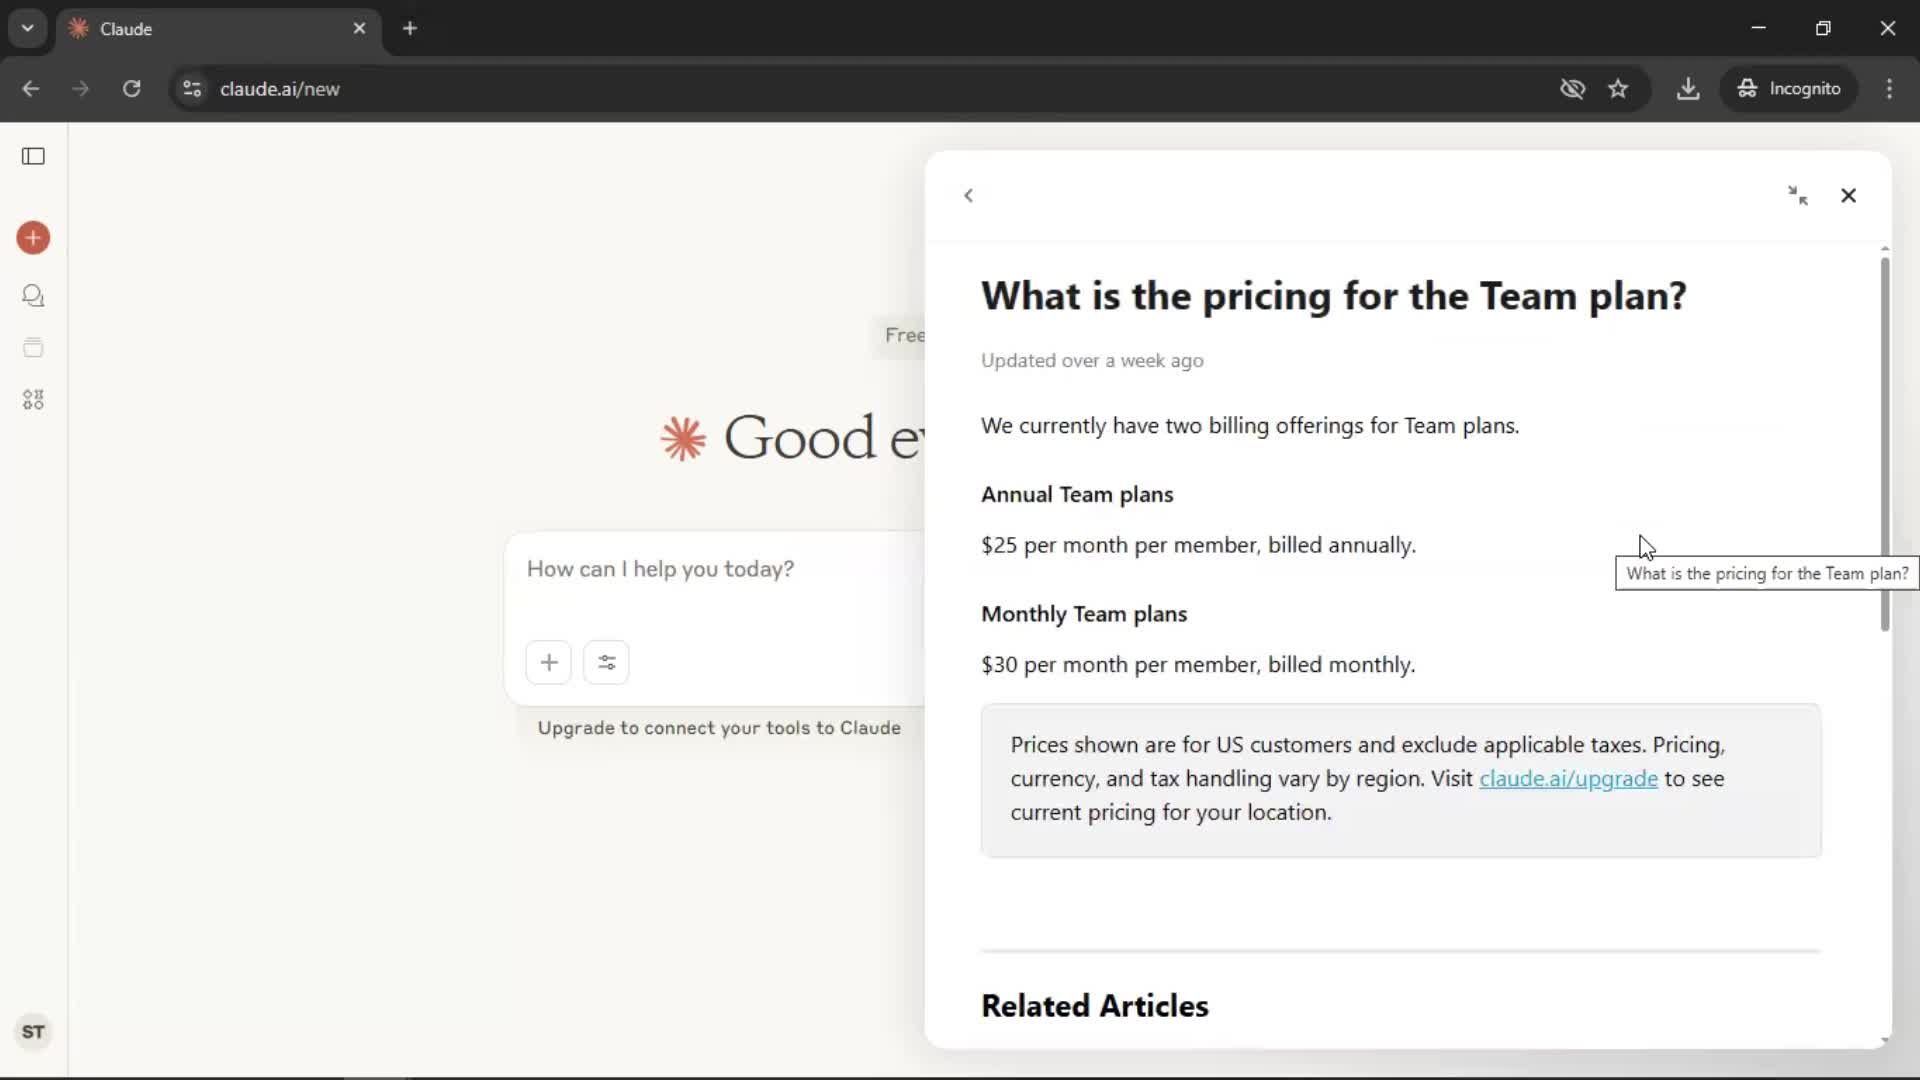Start a new chat with the orange plus button
The height and width of the screenshot is (1080, 1920).
pos(33,238)
